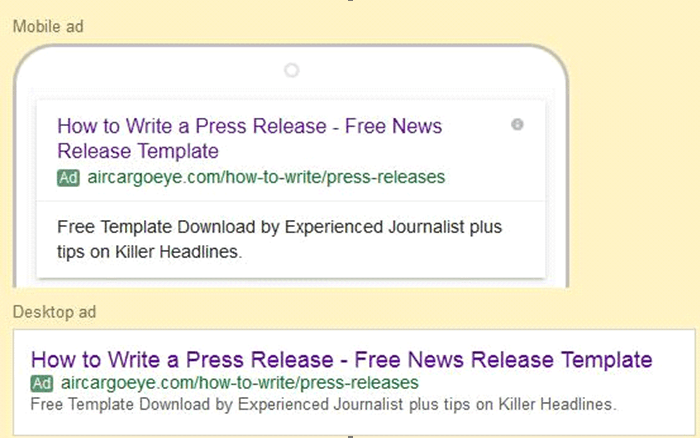Click the "Mobile ad" label
This screenshot has width=700, height=438.
[48, 26]
